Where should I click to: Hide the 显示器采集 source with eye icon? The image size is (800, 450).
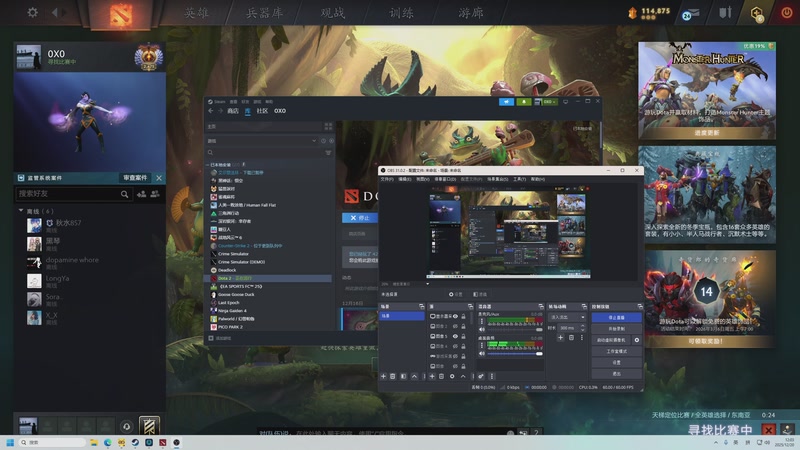point(455,316)
